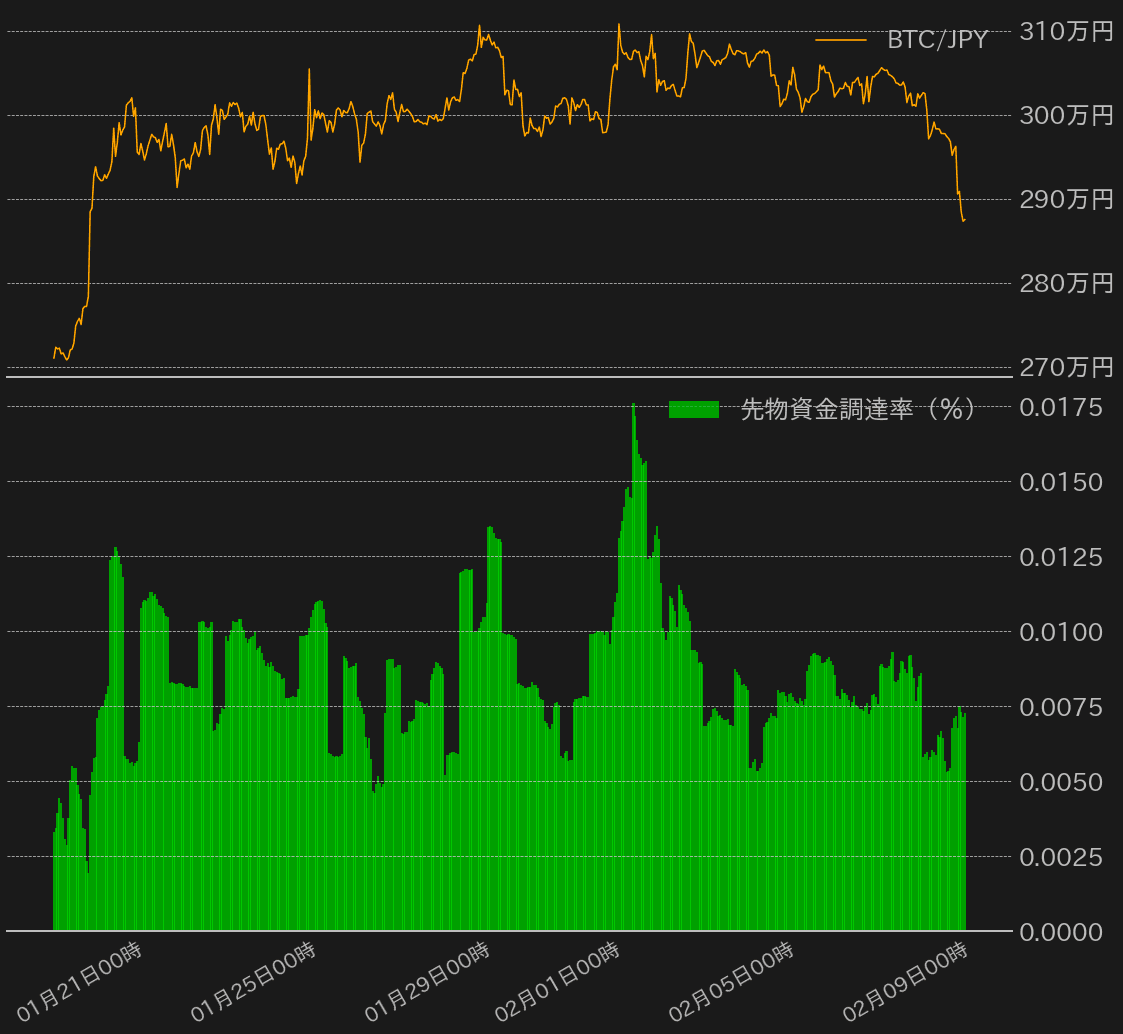Click the 0.0000 funding rate axis label
The height and width of the screenshot is (1034, 1123).
coord(1060,932)
